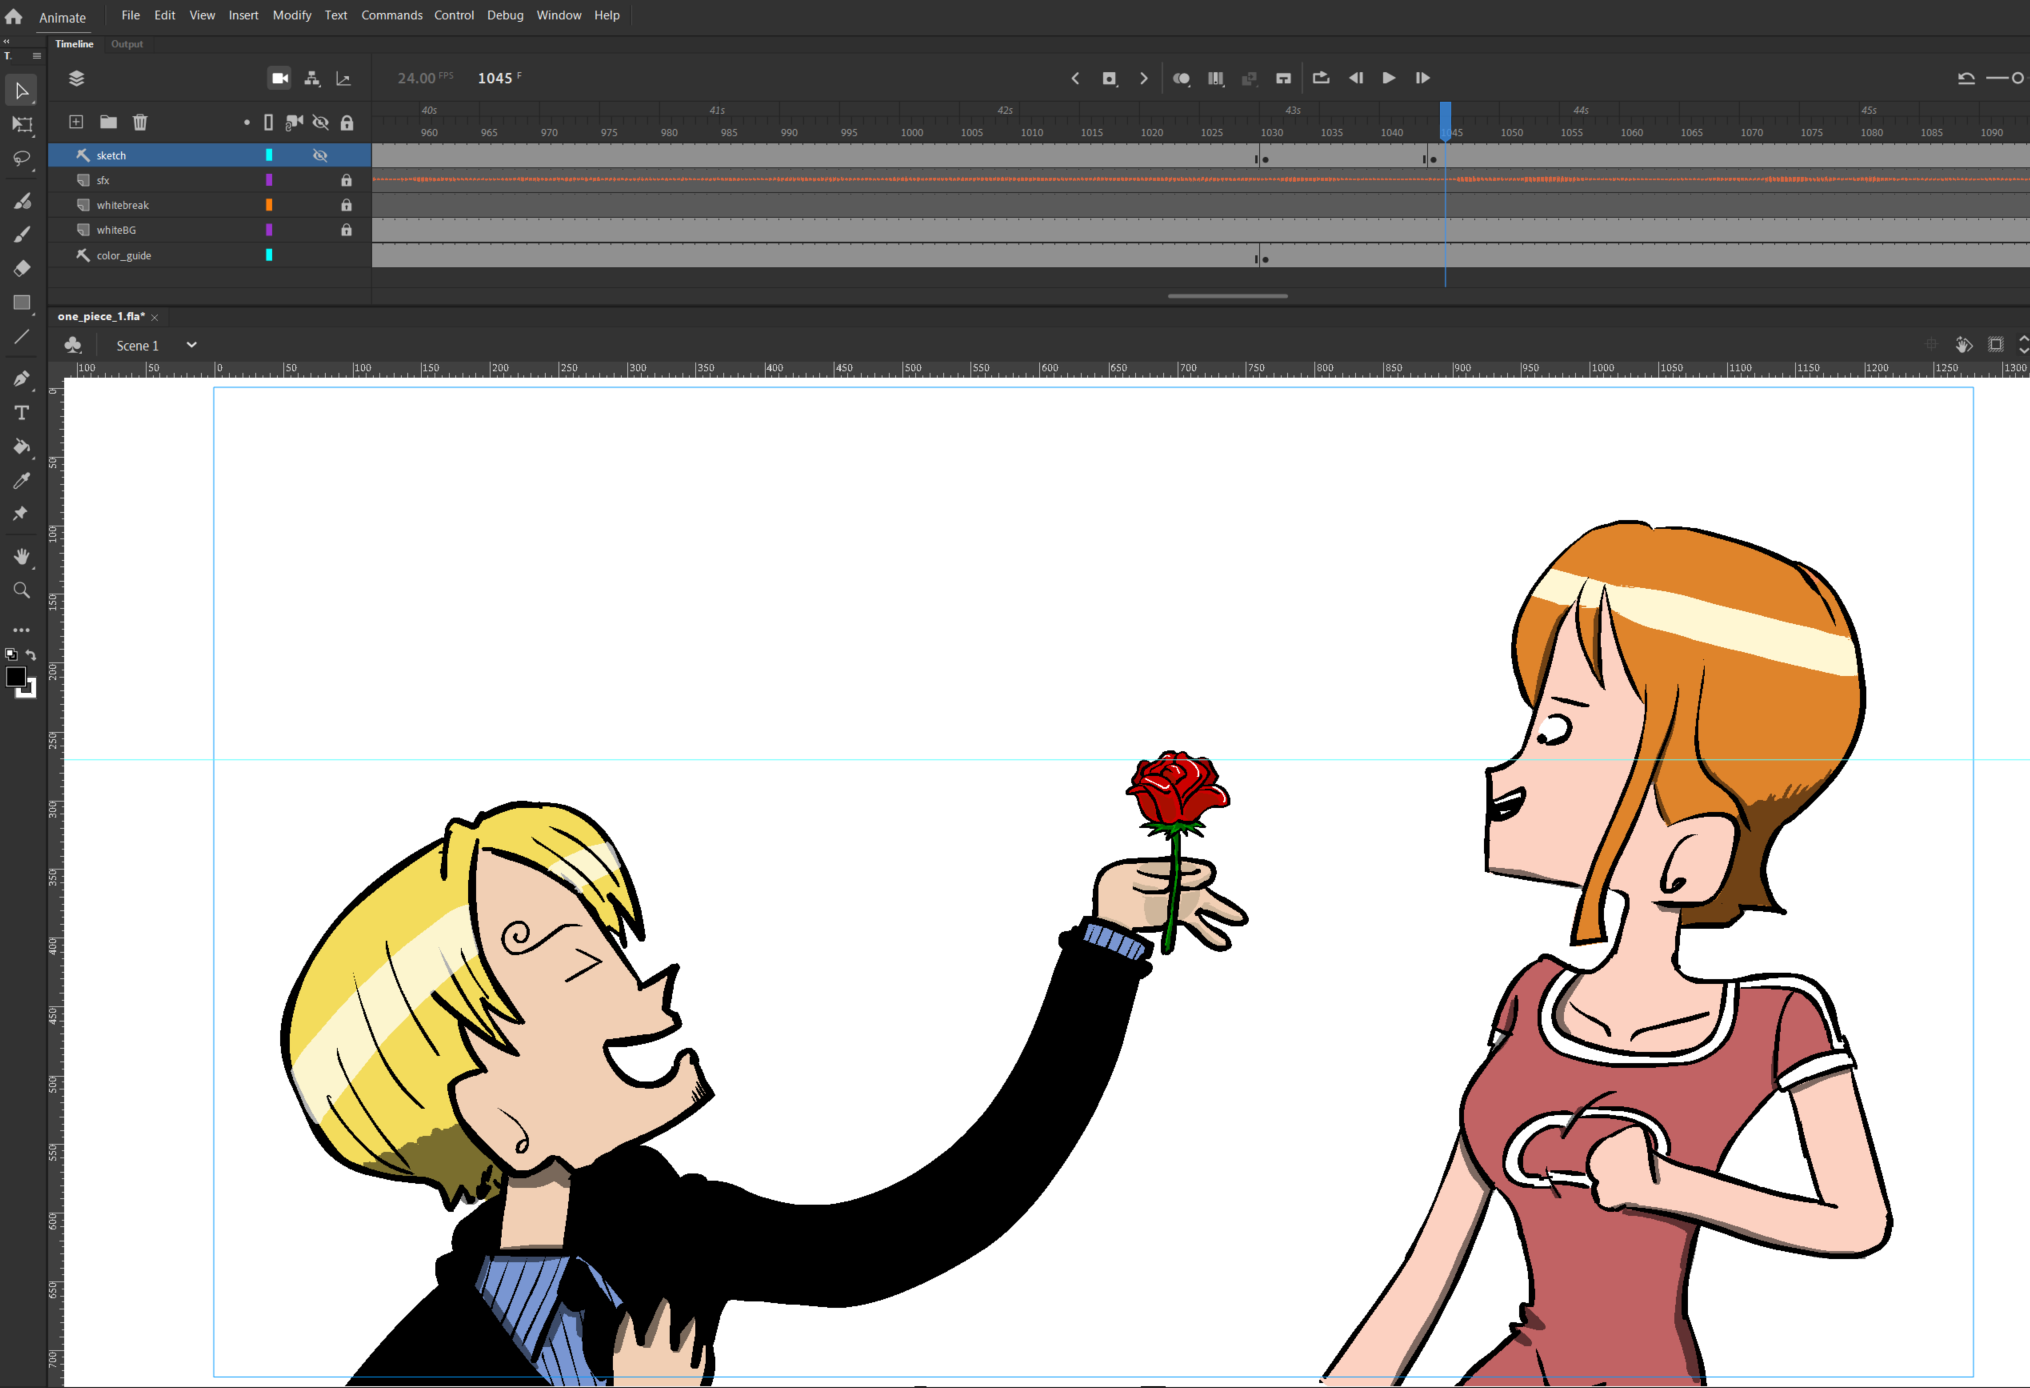
Task: Adjust the timeline zoom slider handle
Action: pos(2018,78)
